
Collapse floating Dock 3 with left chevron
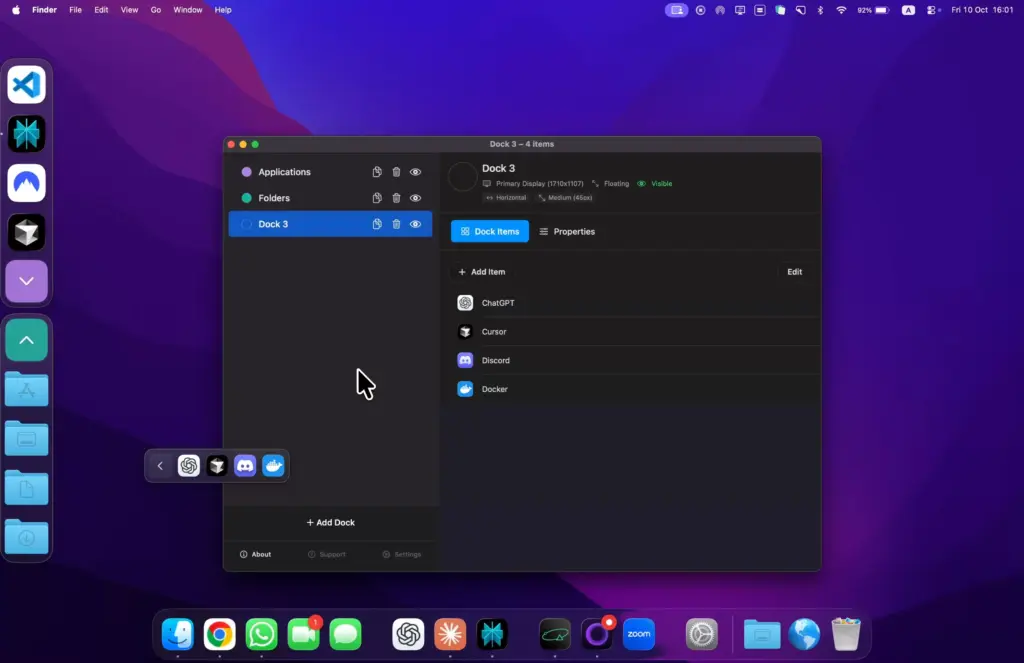pos(160,466)
